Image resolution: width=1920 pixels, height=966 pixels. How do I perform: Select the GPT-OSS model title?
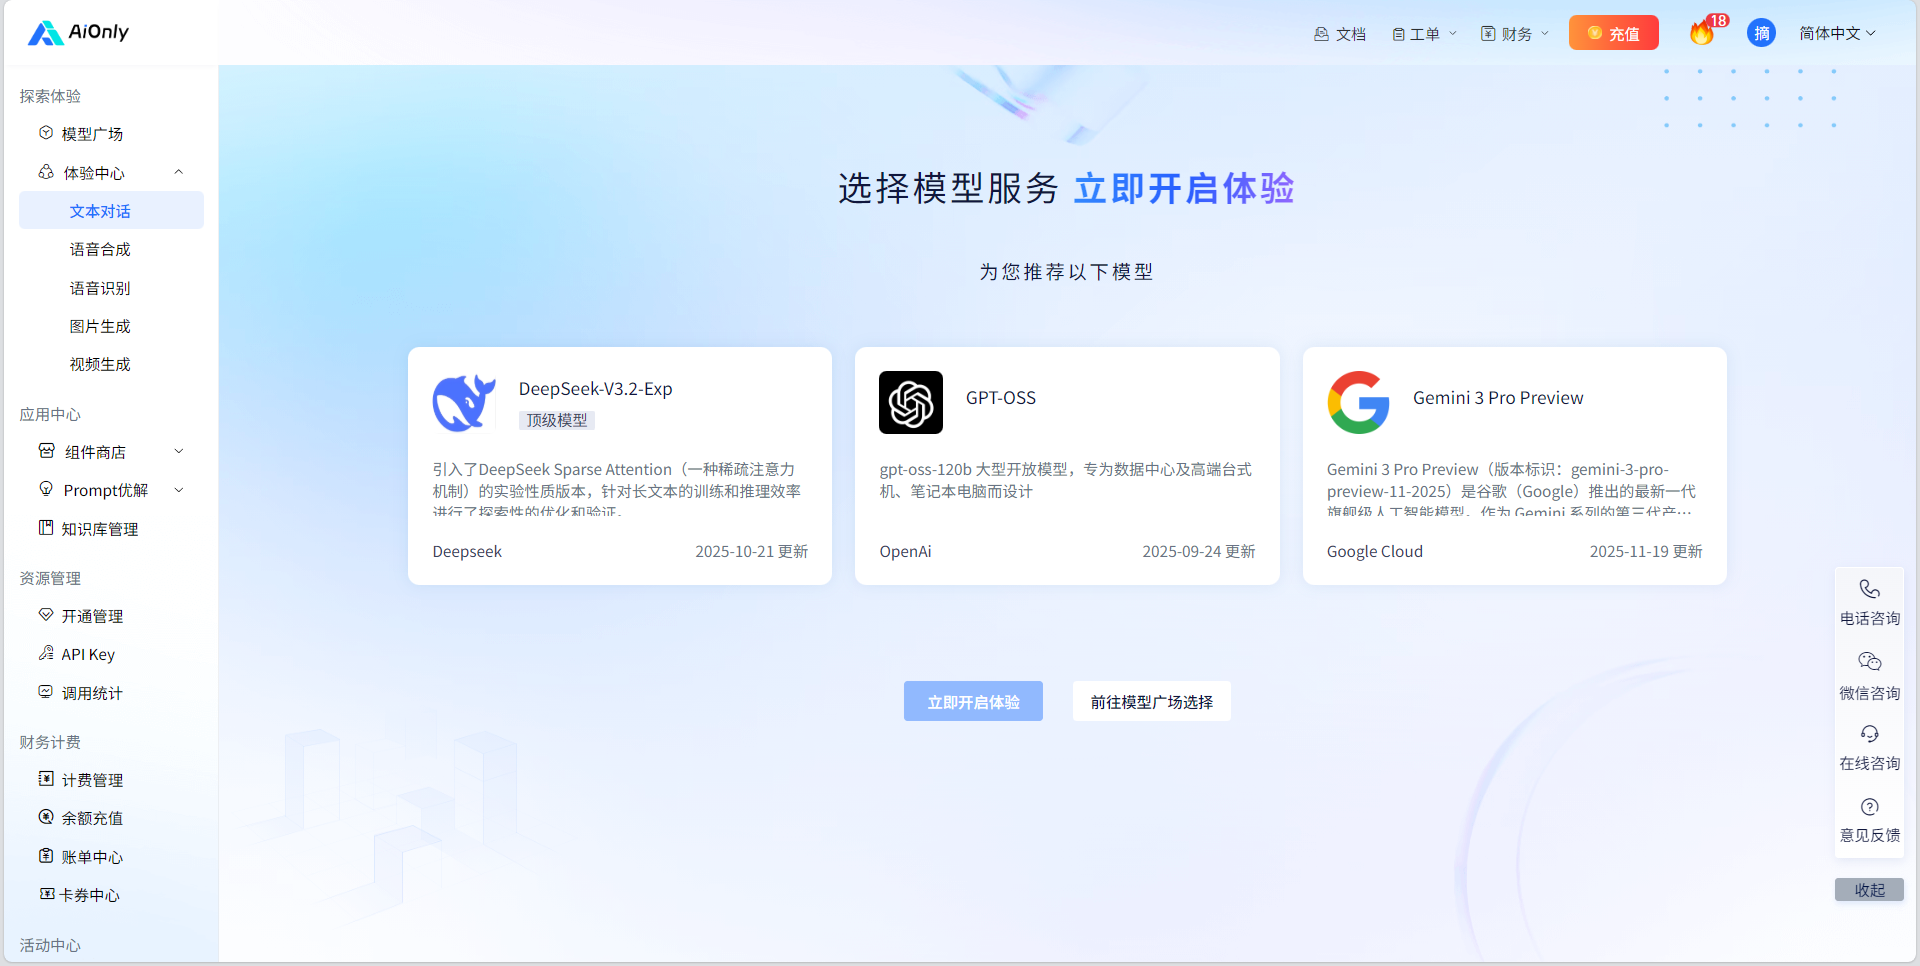[1001, 398]
